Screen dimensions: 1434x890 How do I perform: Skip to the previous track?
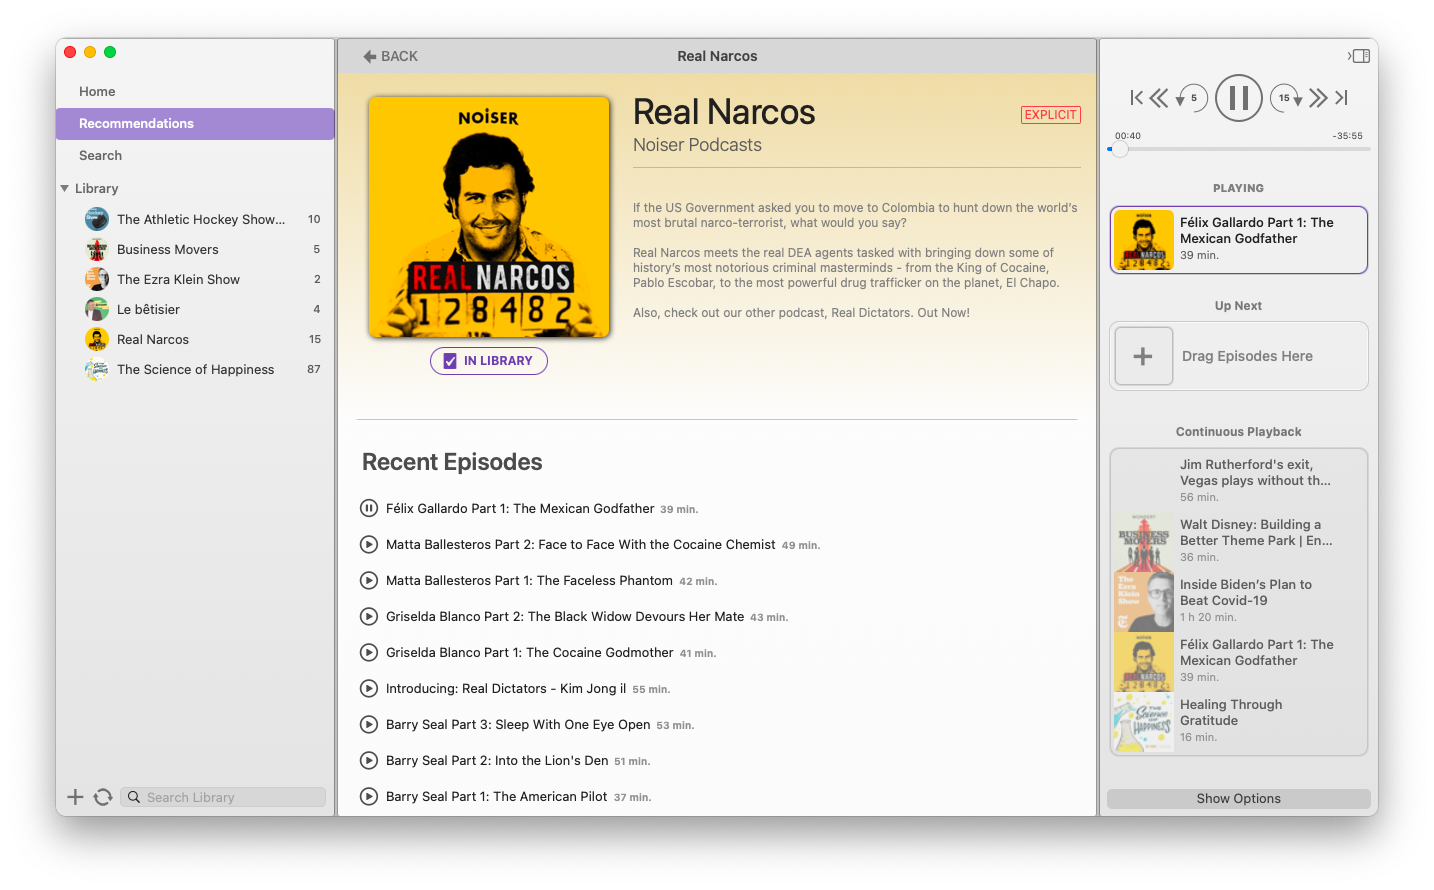(1136, 98)
